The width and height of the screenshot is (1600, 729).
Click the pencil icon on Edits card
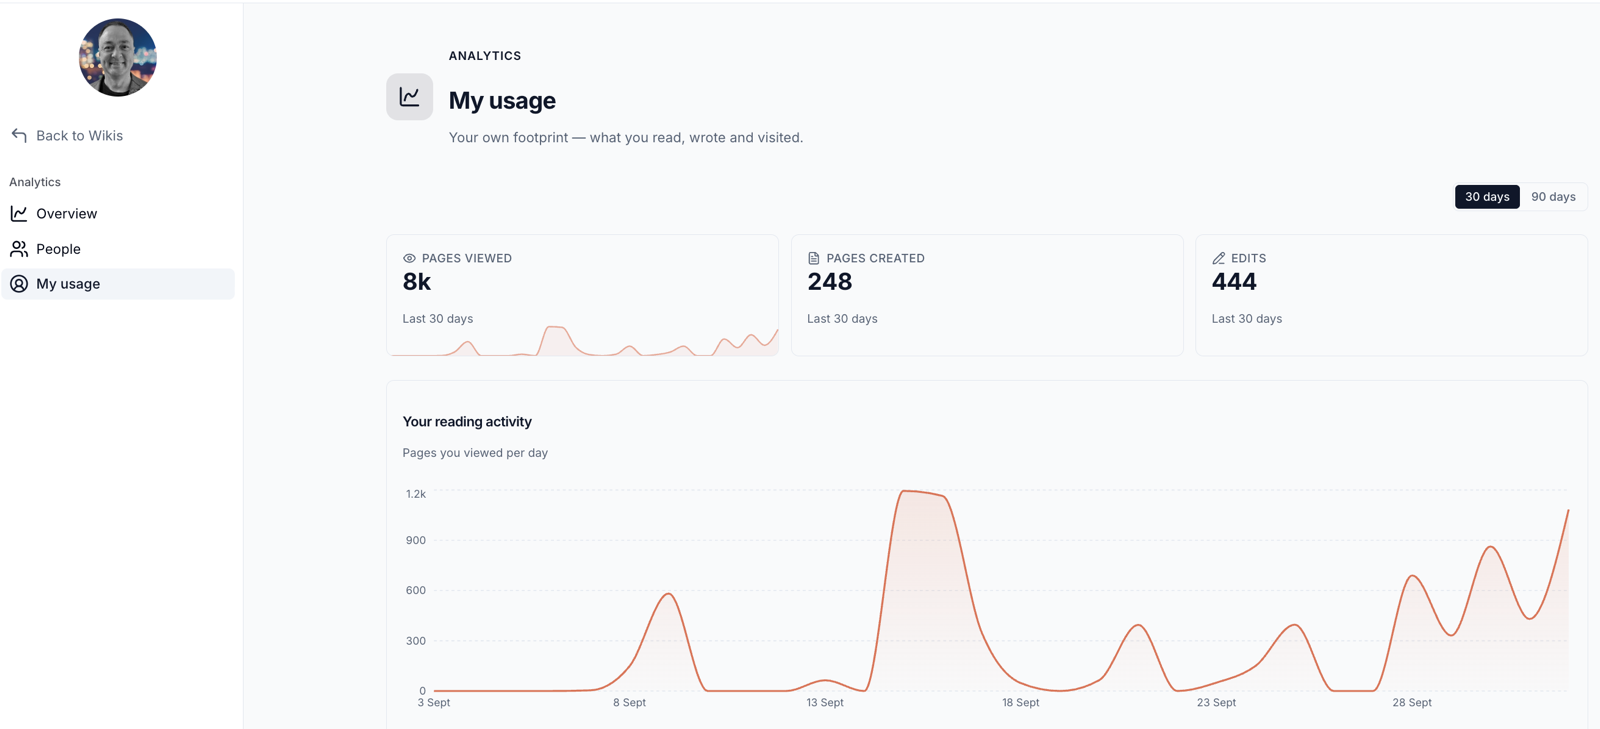coord(1218,258)
